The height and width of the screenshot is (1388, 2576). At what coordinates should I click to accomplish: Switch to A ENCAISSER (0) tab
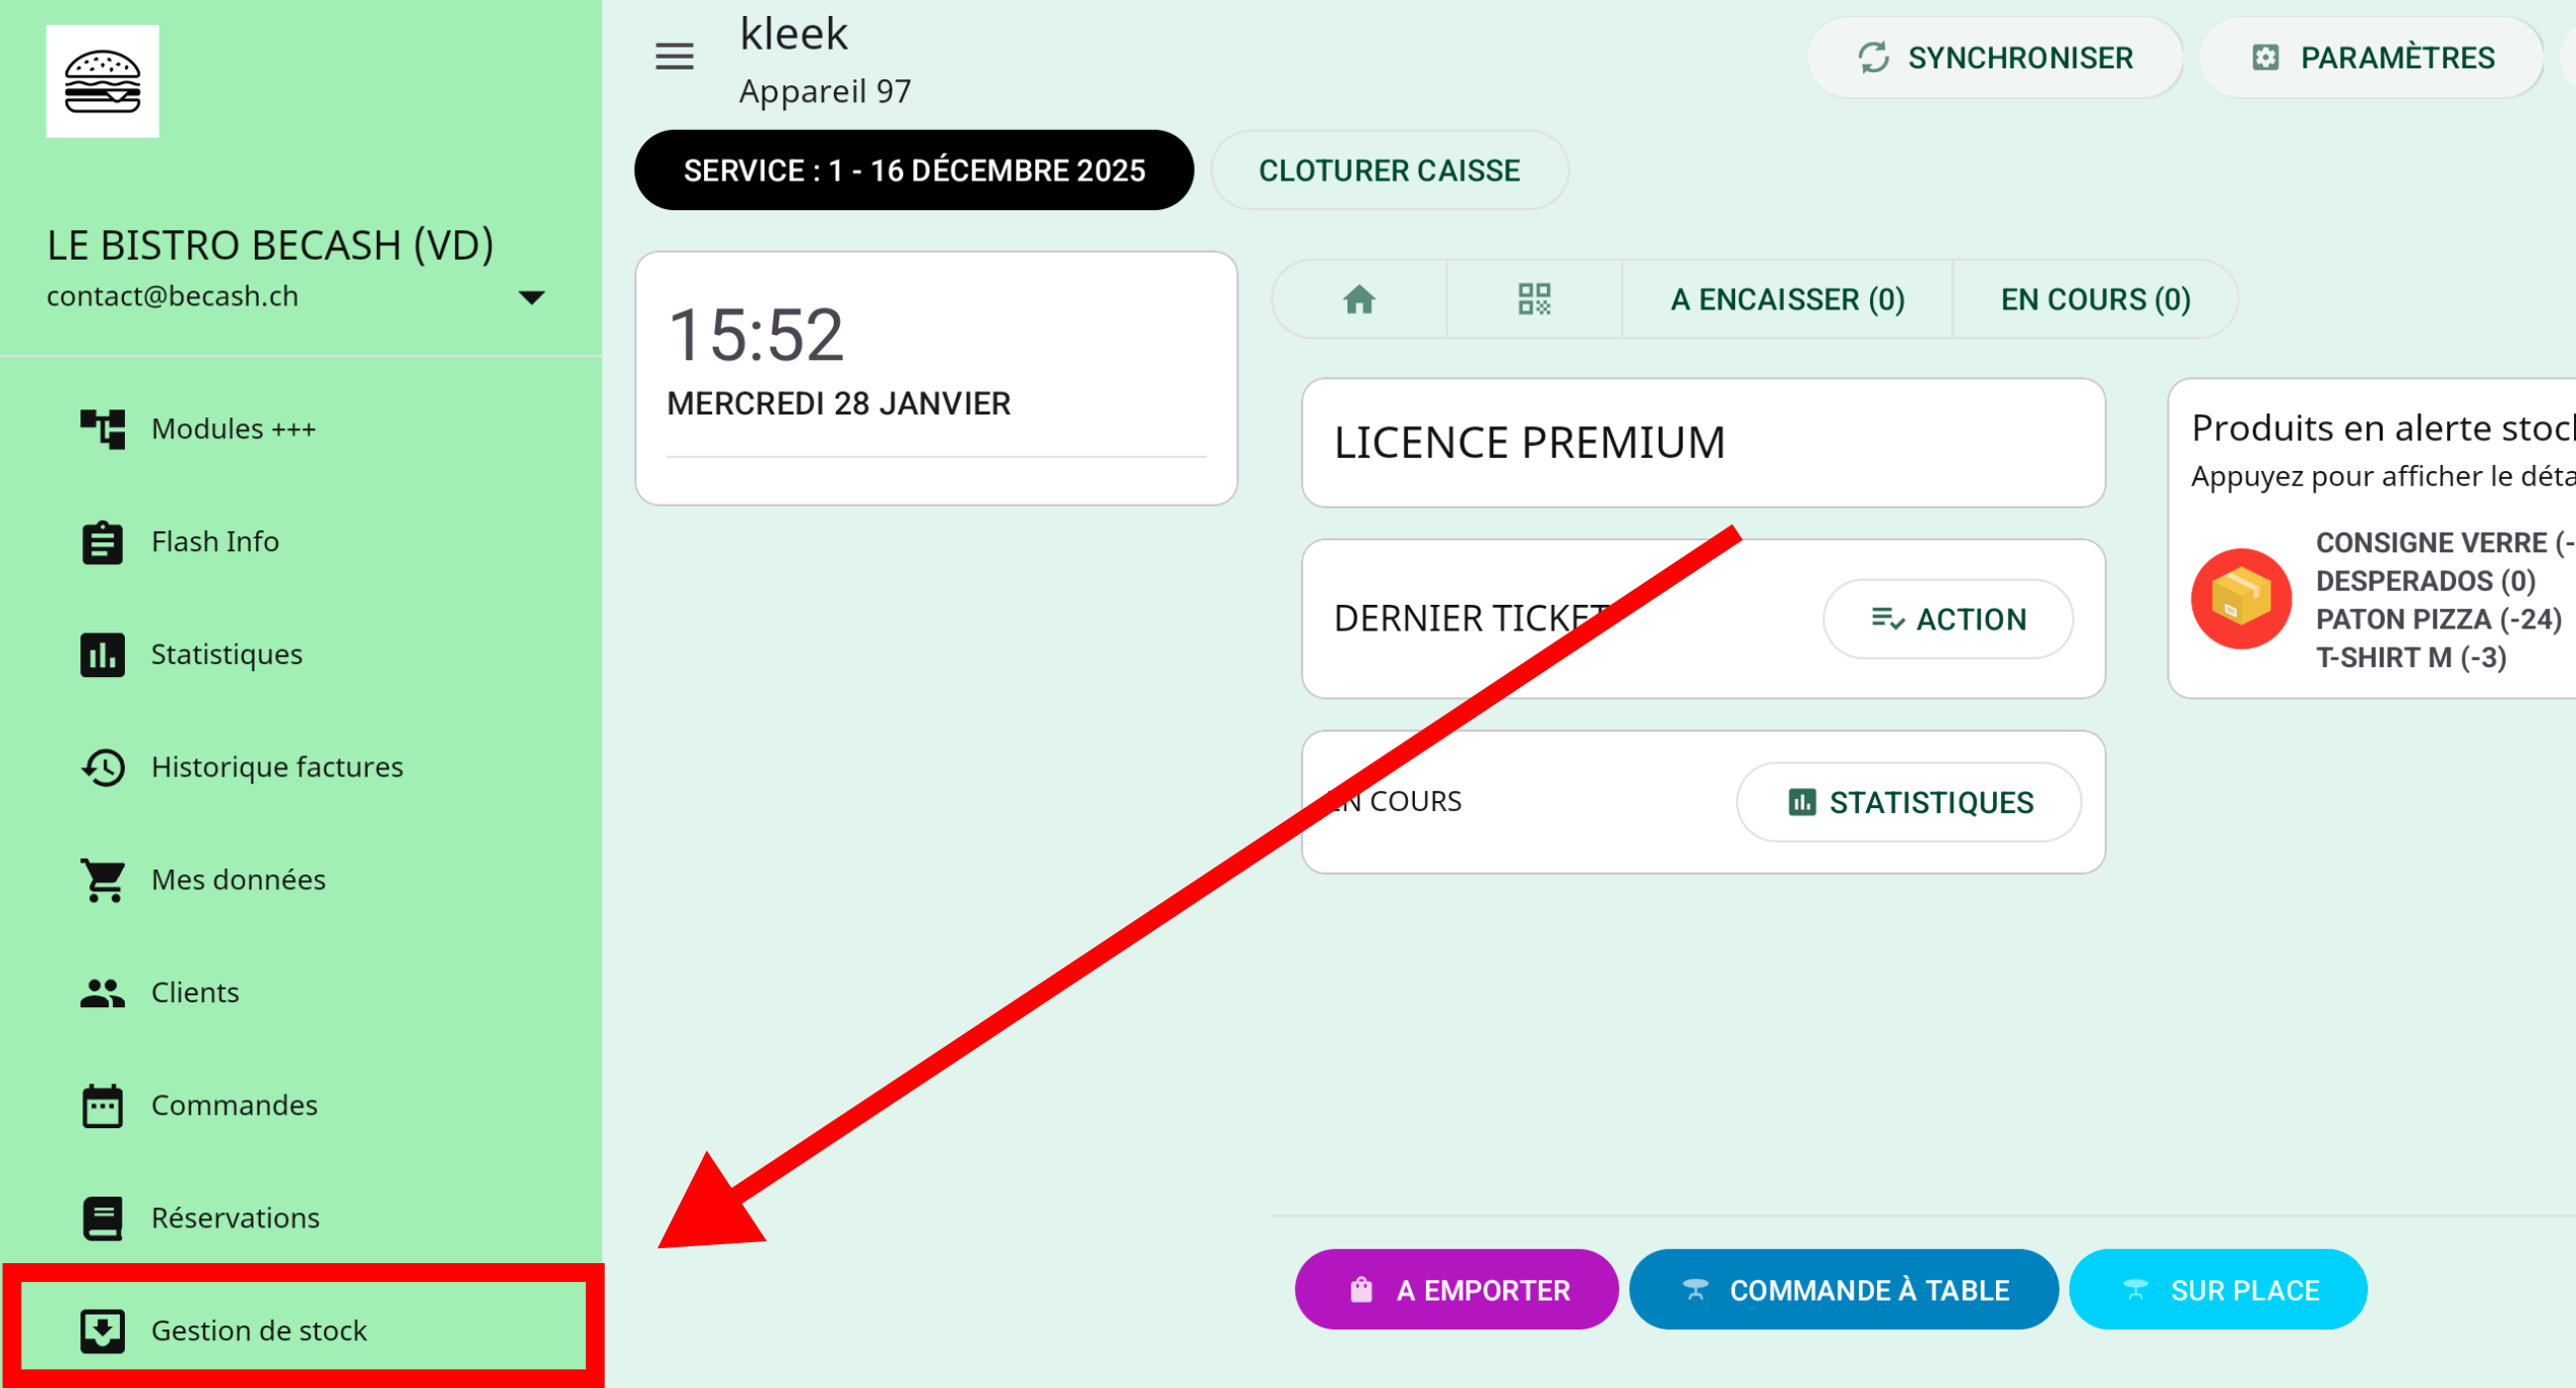1787,299
